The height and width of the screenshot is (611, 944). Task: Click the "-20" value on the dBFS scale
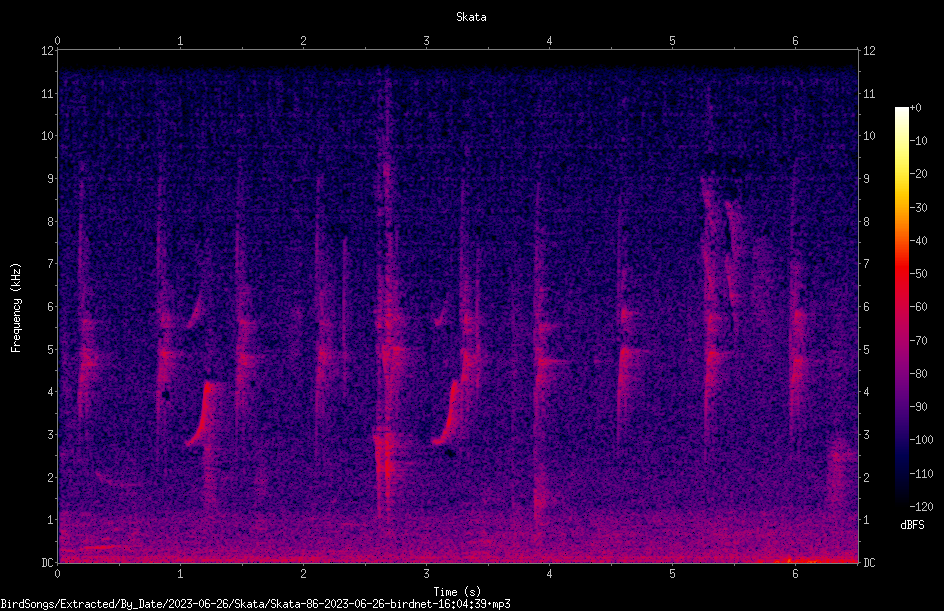(x=918, y=174)
